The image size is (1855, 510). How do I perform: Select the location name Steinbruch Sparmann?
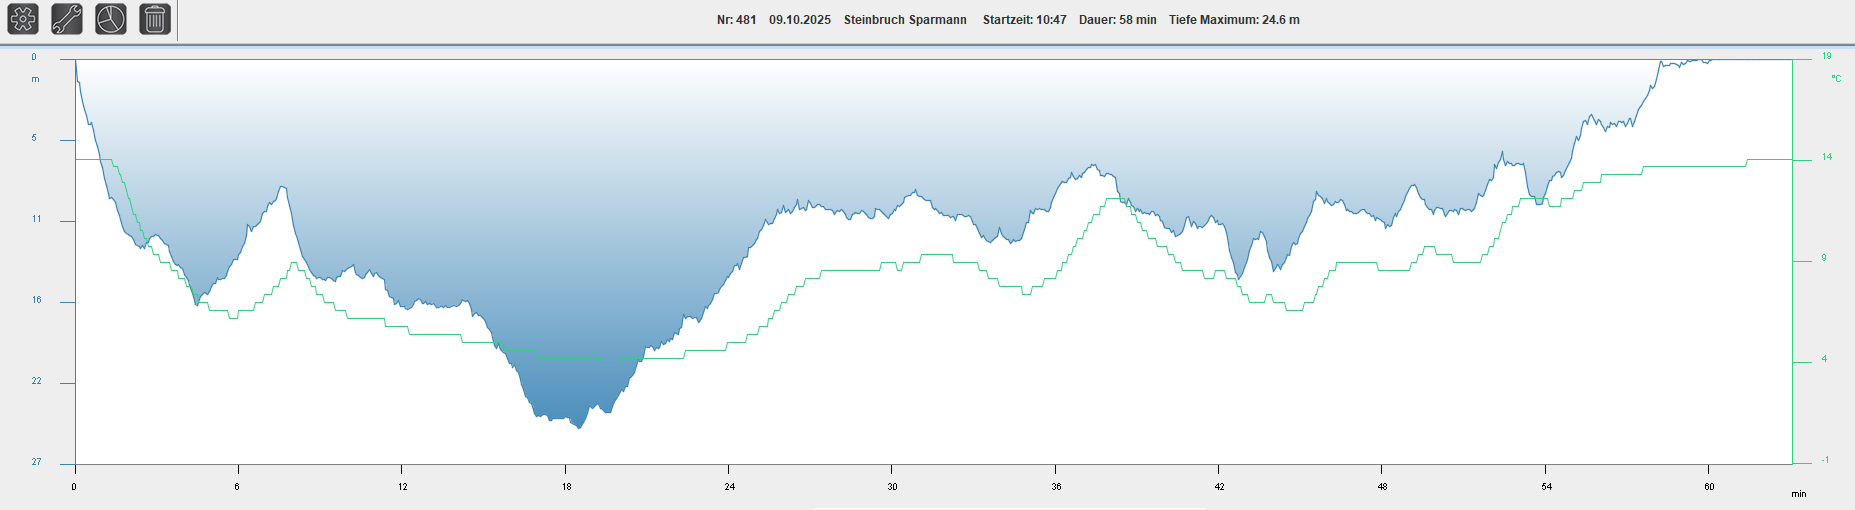click(904, 20)
